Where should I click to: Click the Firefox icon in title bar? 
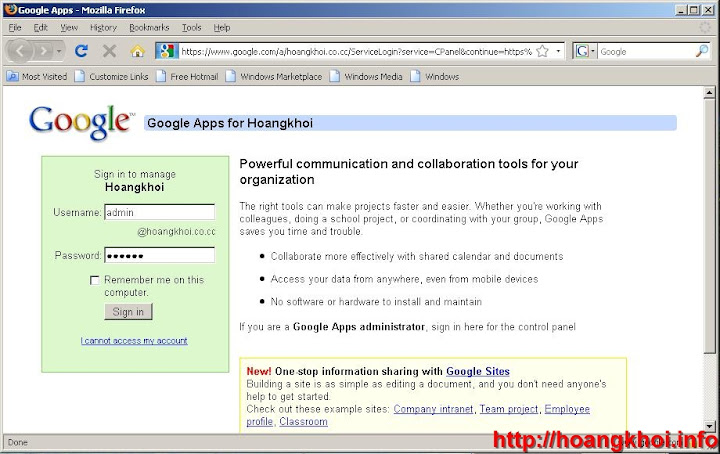click(11, 10)
